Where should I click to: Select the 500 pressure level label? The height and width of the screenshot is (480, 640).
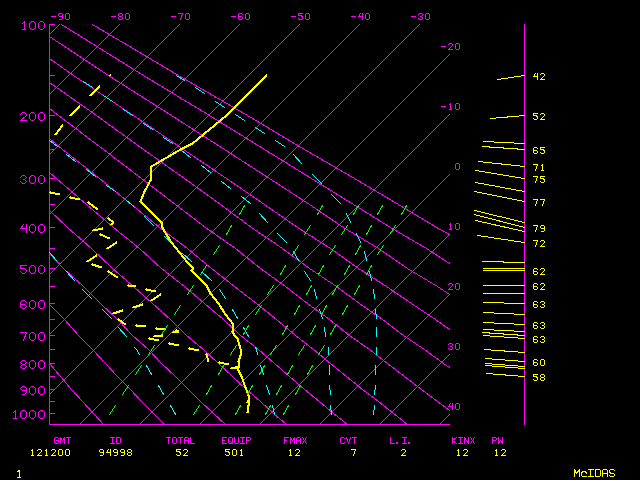click(32, 269)
